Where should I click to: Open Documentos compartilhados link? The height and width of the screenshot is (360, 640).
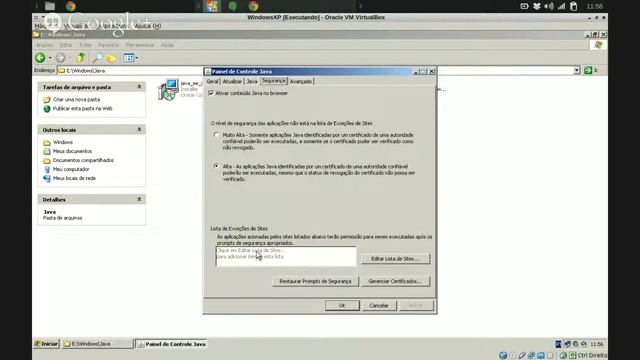click(x=83, y=160)
